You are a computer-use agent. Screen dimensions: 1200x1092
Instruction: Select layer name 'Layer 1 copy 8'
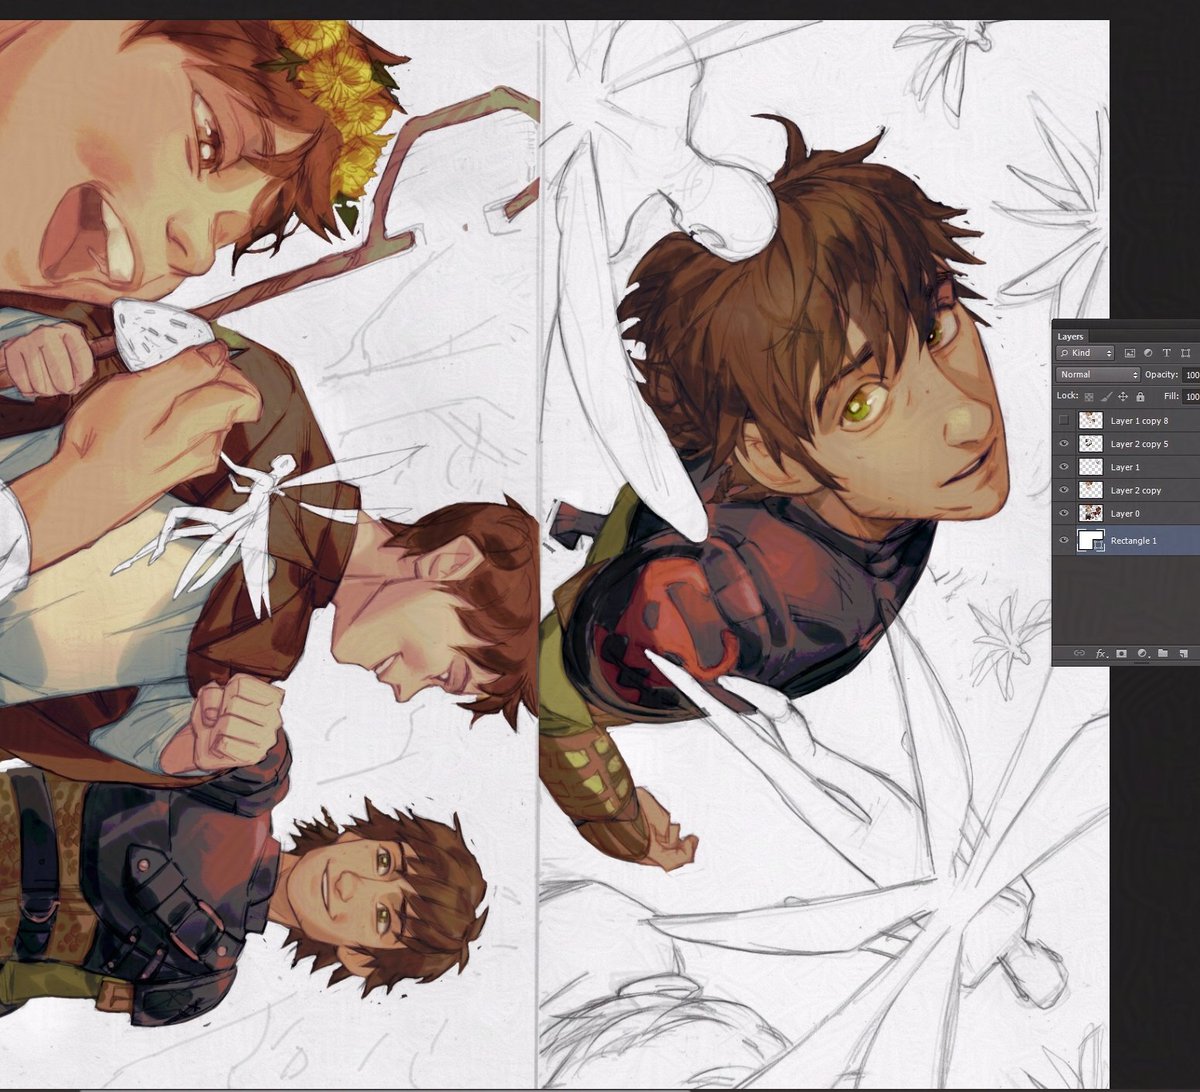(x=1139, y=421)
